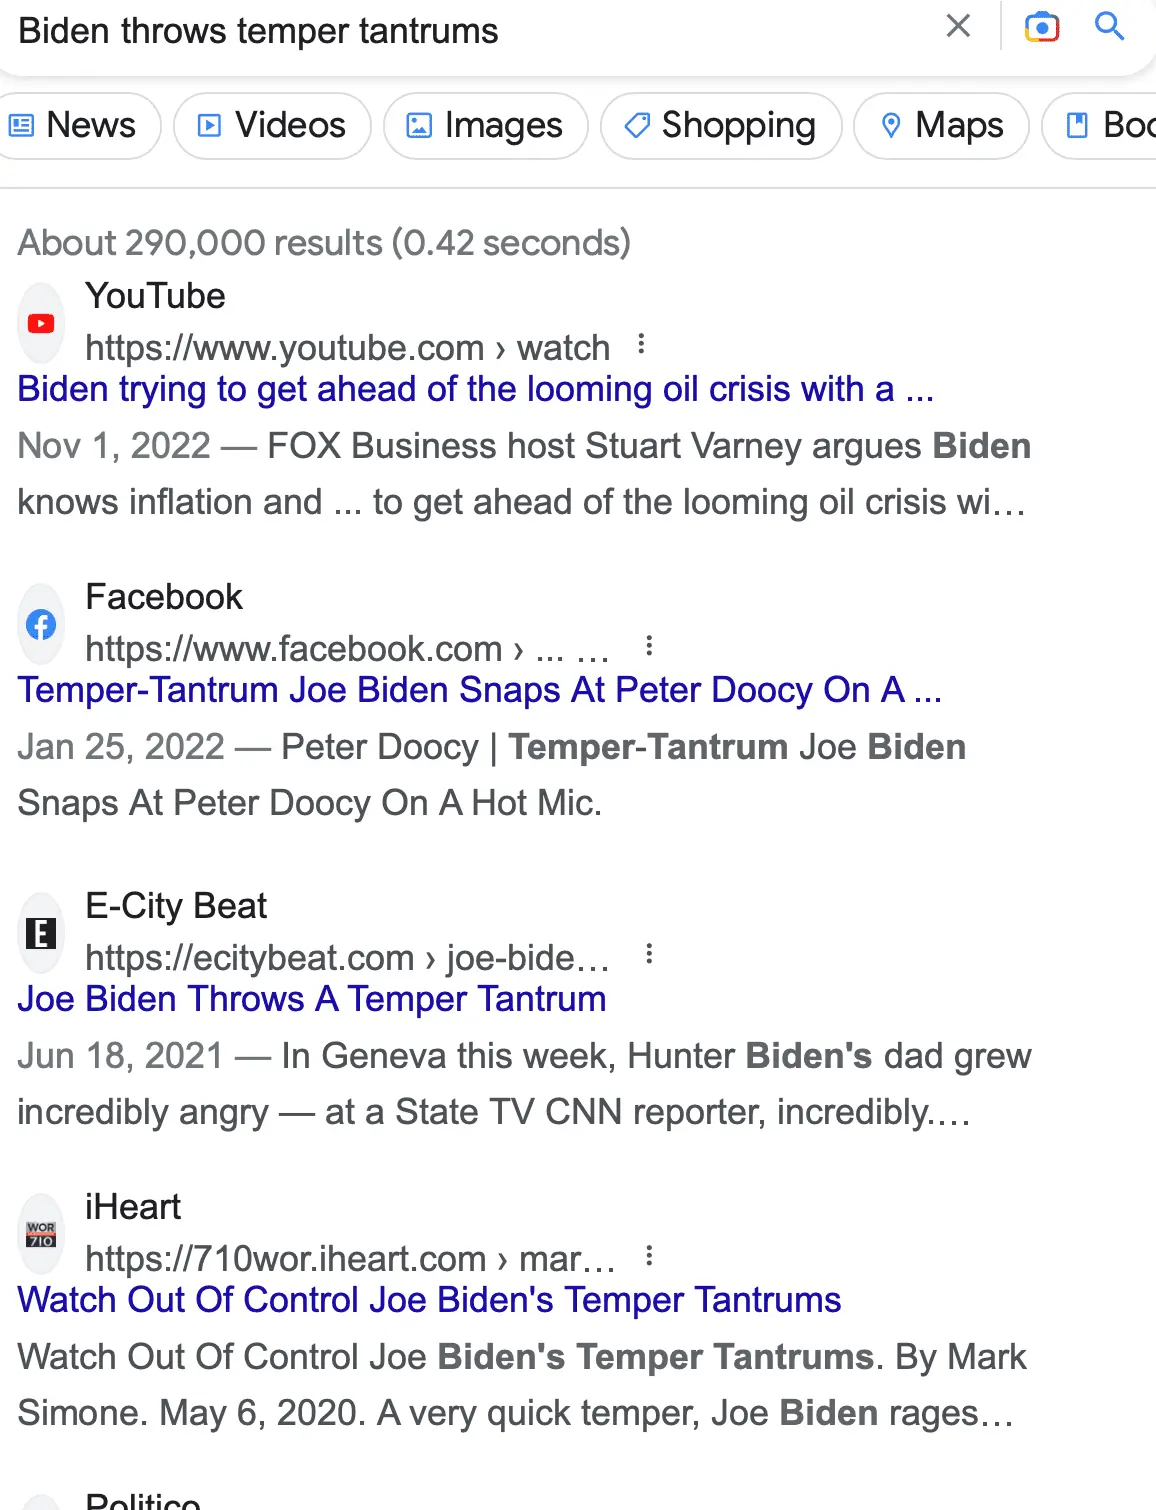1156x1510 pixels.
Task: Switch to the Videos tab
Action: (272, 126)
